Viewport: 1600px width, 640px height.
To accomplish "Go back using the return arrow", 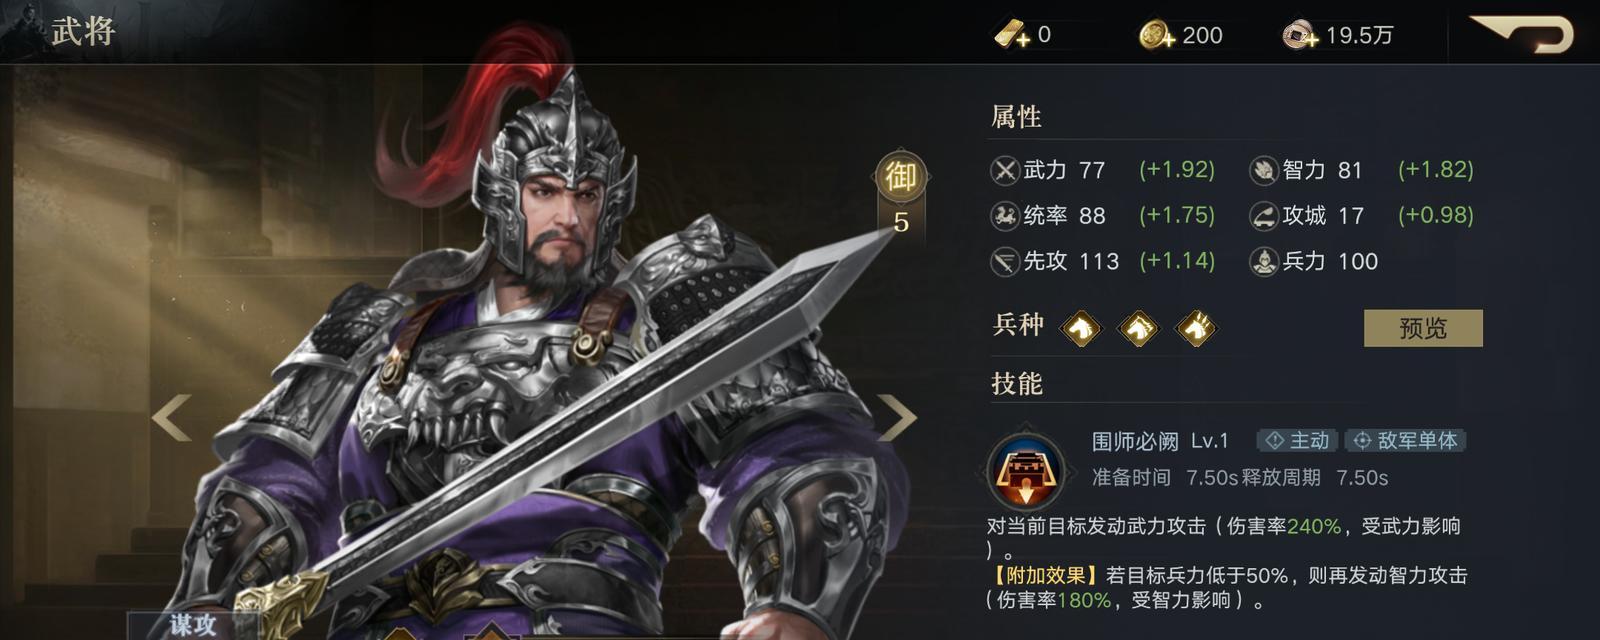I will pyautogui.click(x=1522, y=34).
